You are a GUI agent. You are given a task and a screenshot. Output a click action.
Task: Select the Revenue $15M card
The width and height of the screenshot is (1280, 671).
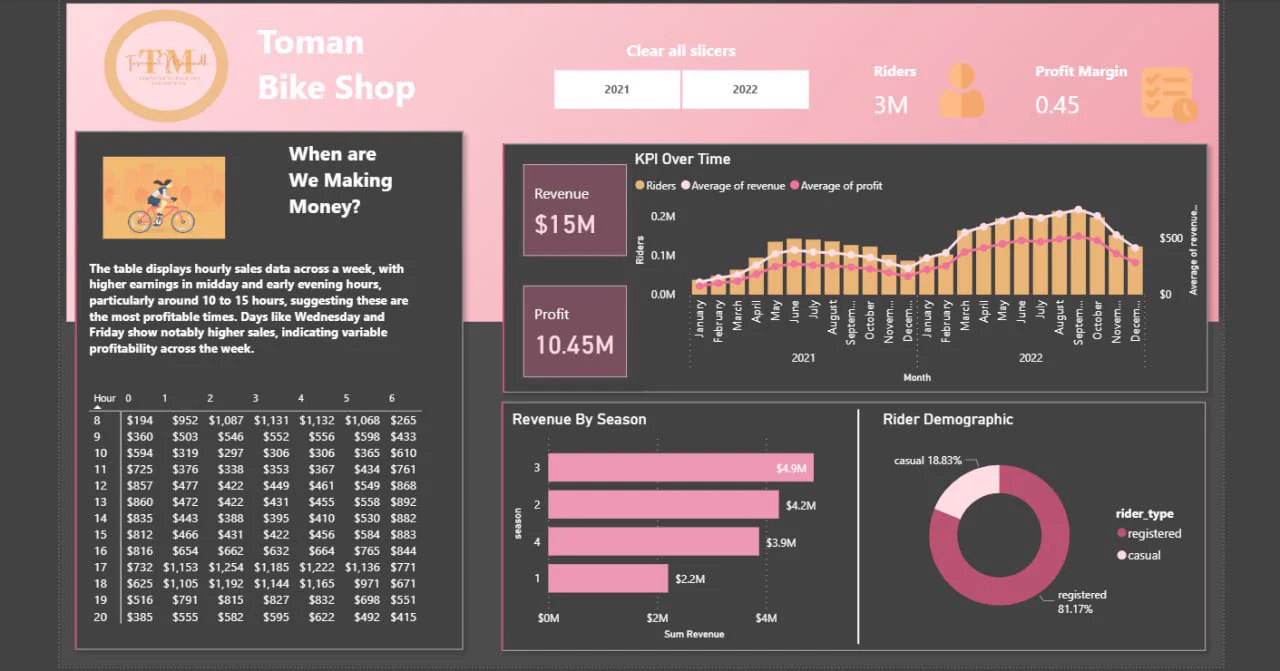pos(575,210)
